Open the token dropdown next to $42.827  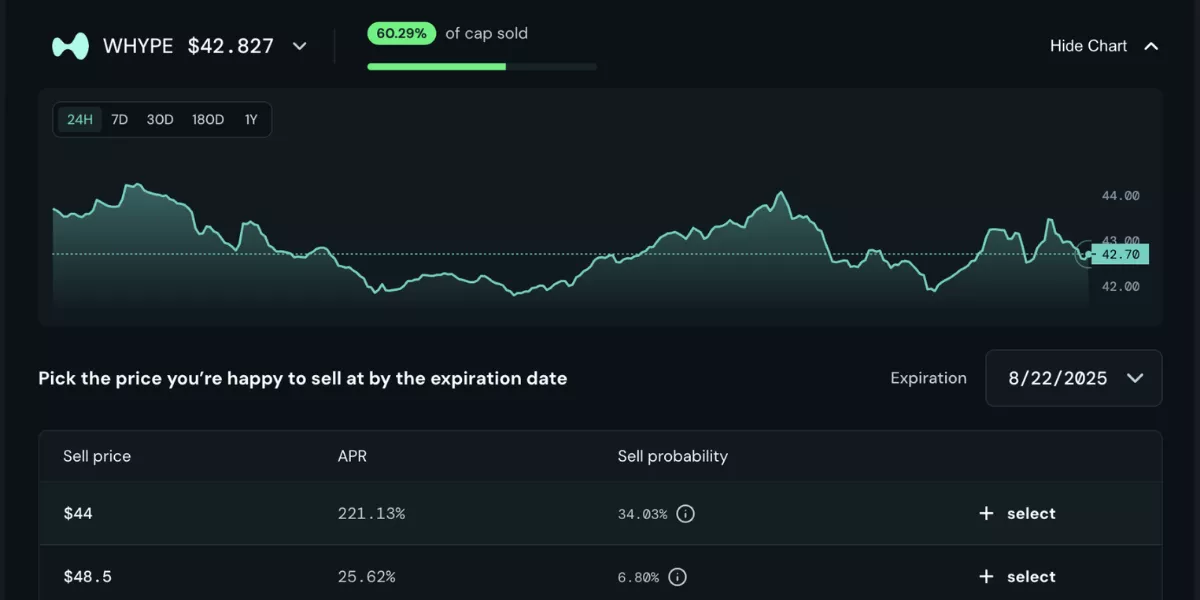[x=299, y=46]
